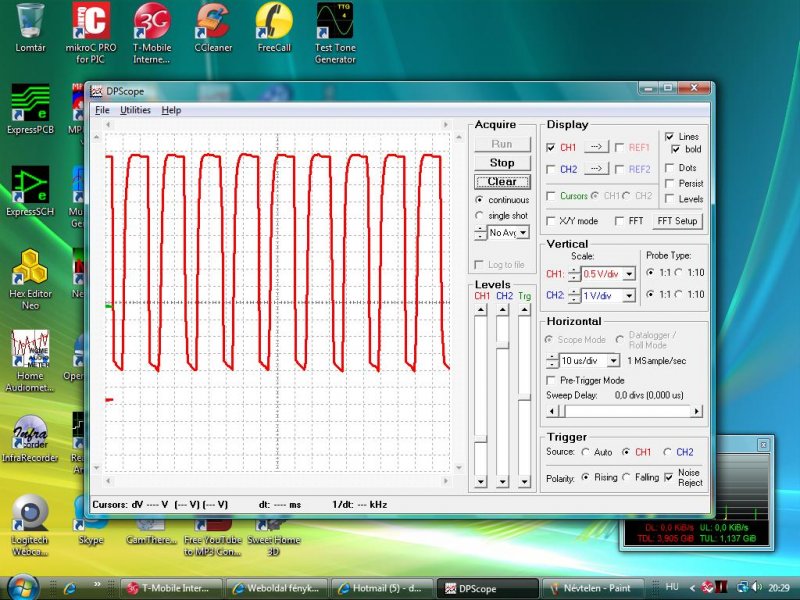Viewport: 800px width, 600px height.
Task: Click the taskbar clock 20:29
Action: 779,588
